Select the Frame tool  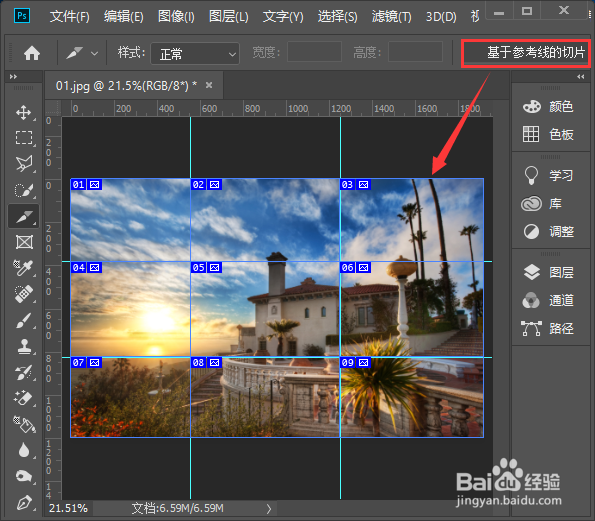click(24, 242)
